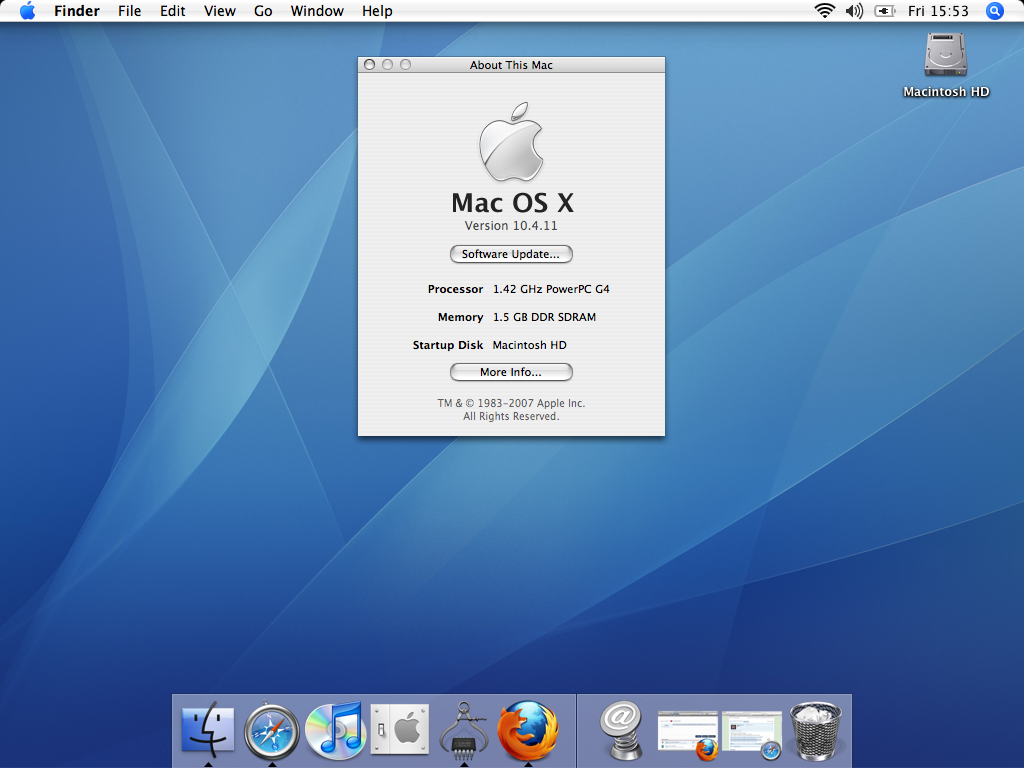Click the Processor label
Screen dimensions: 1024x768
[x=455, y=289]
